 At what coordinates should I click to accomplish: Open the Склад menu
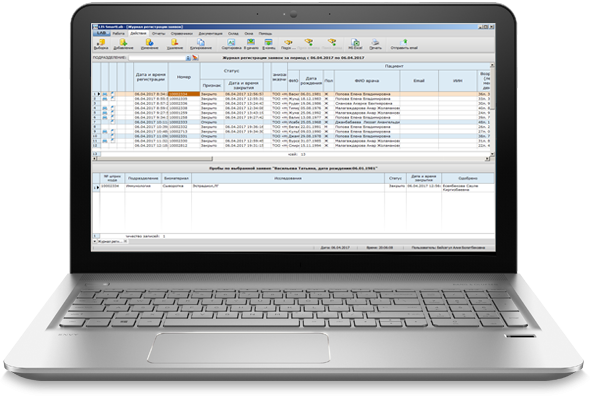(x=233, y=33)
